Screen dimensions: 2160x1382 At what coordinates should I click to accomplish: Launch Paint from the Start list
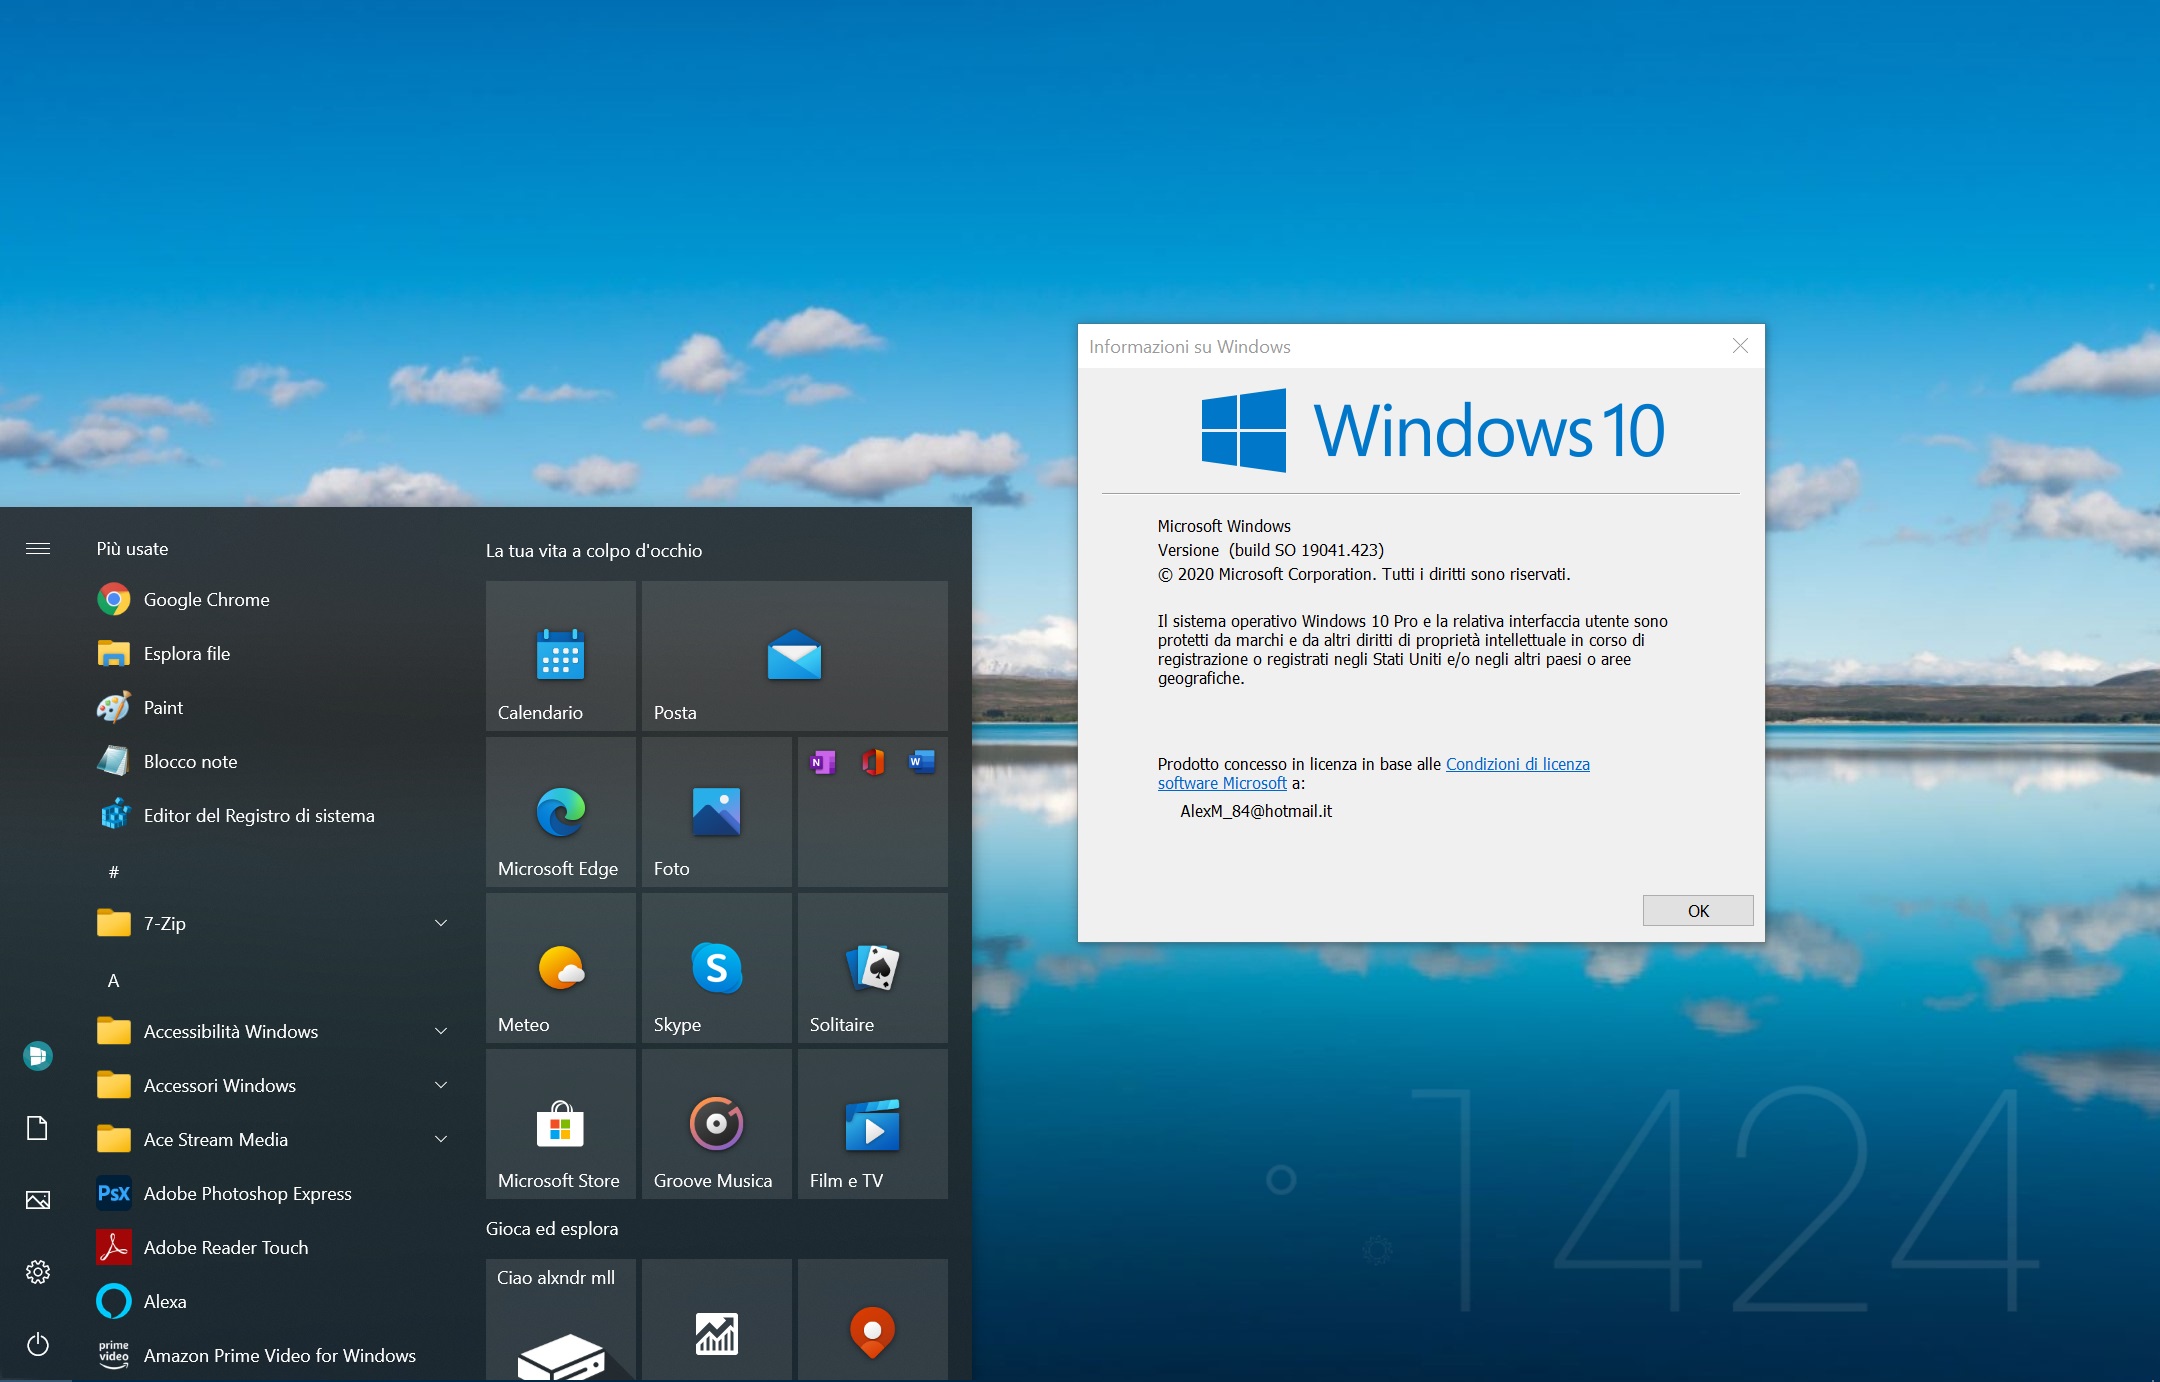(270, 708)
